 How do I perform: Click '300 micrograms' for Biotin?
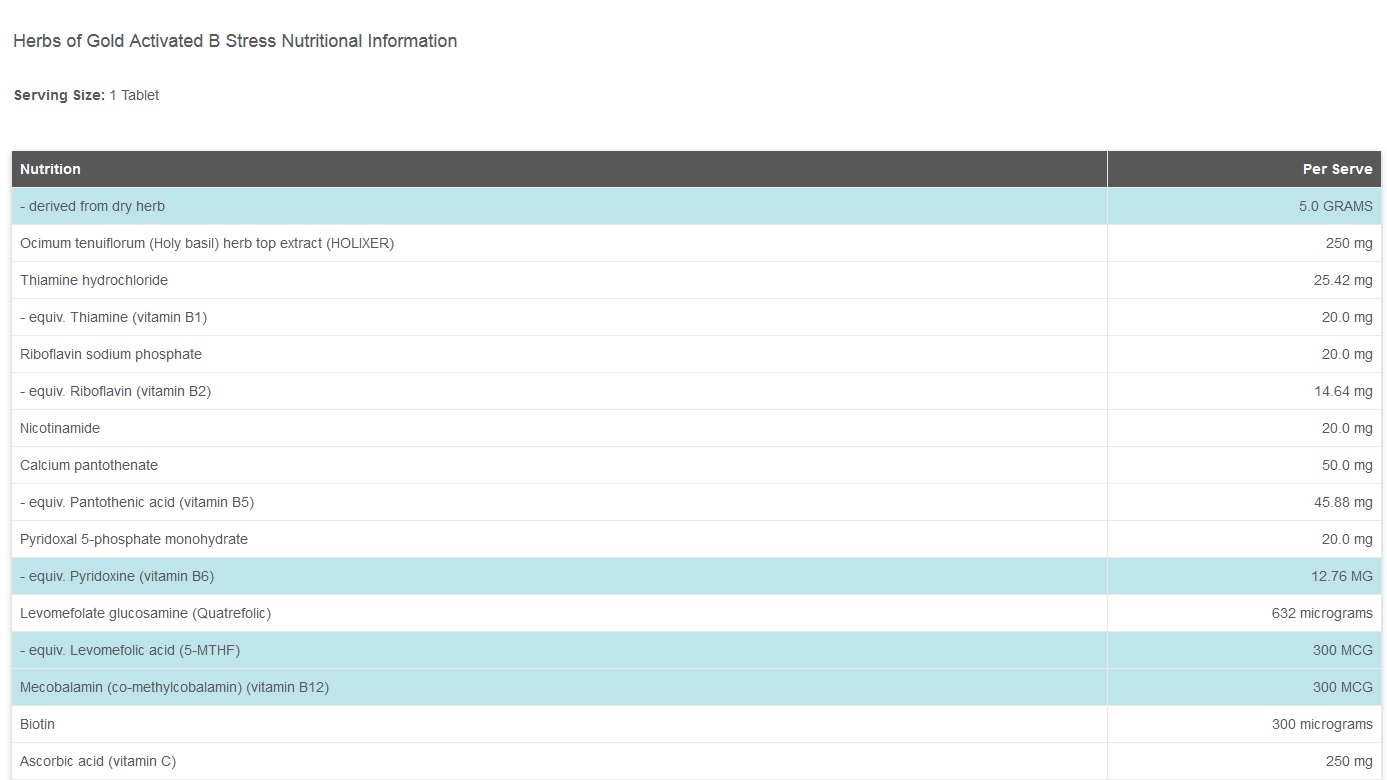(x=1322, y=724)
